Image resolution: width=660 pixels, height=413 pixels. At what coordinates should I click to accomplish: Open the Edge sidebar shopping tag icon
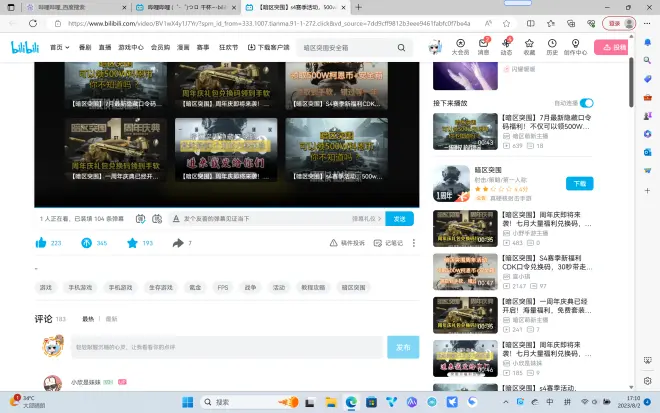(x=647, y=79)
